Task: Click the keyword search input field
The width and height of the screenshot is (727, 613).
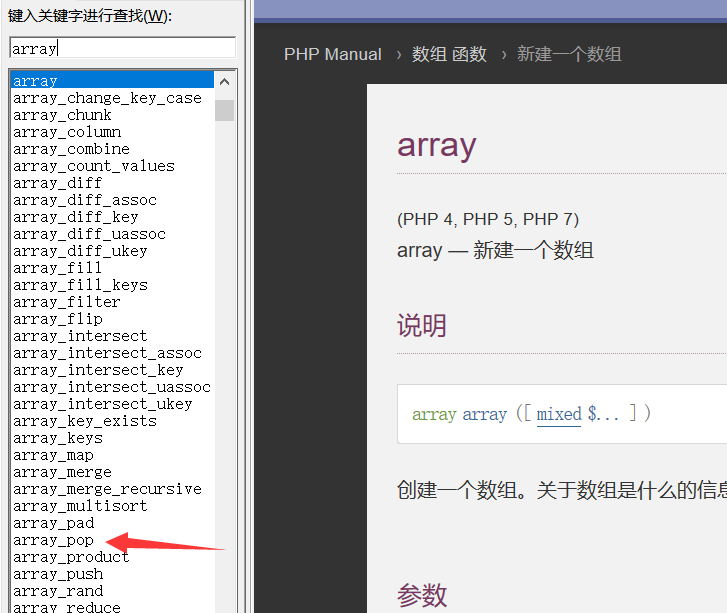Action: coord(122,48)
